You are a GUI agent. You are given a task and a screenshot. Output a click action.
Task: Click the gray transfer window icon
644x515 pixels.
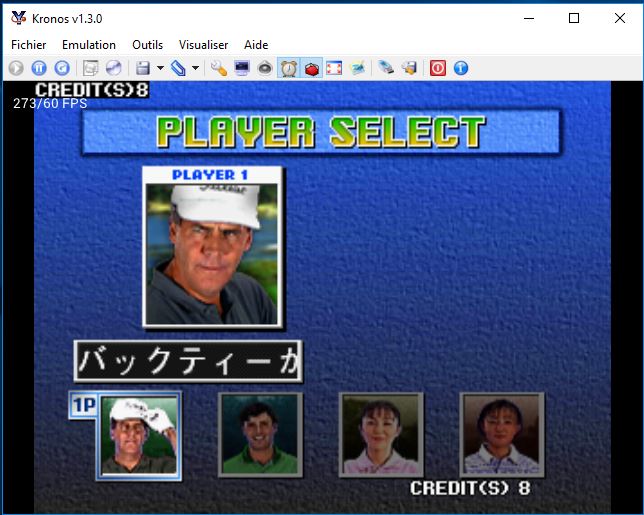90,68
